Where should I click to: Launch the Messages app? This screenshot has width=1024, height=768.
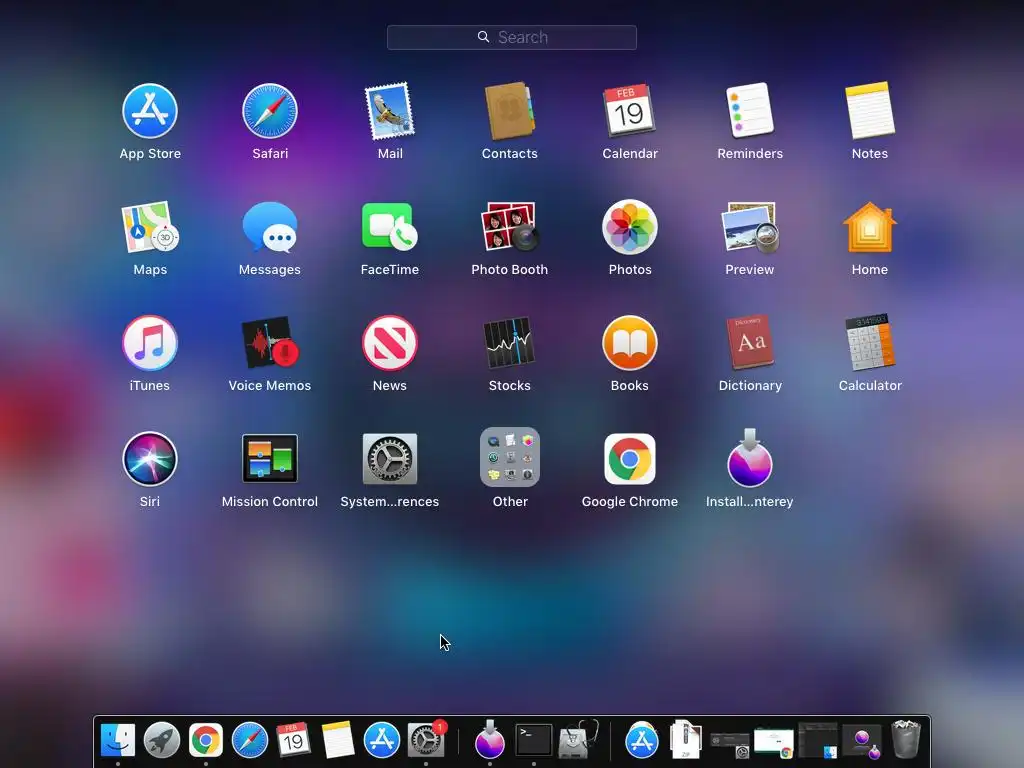pos(270,227)
